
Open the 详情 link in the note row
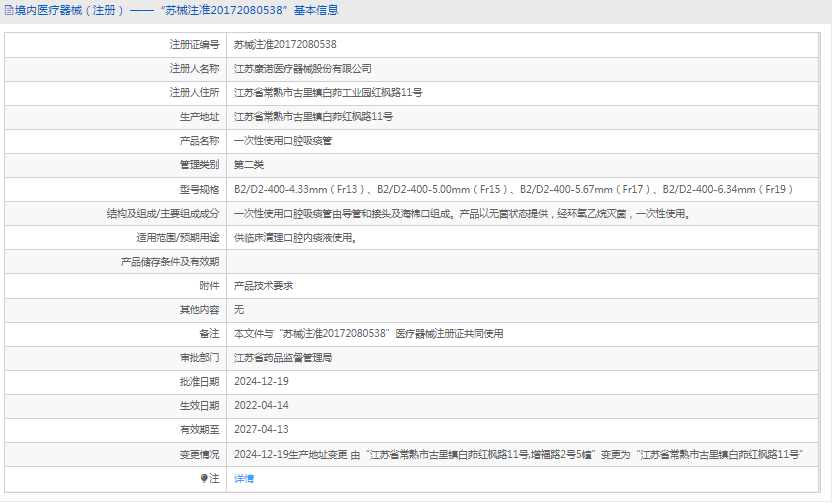click(244, 479)
